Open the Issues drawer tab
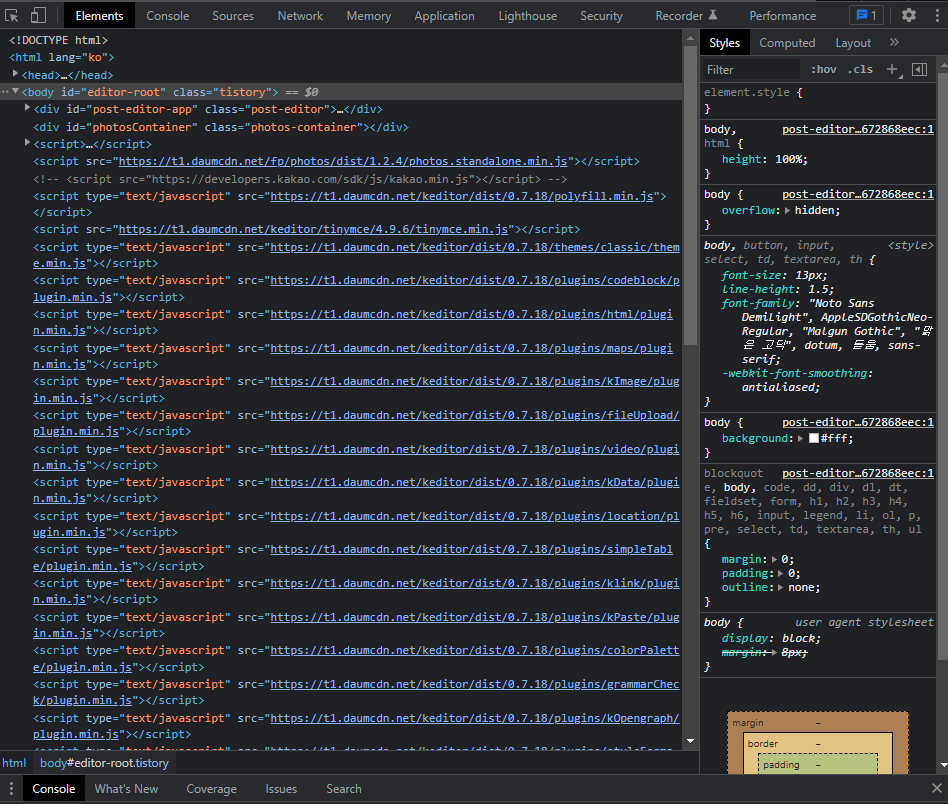The width and height of the screenshot is (948, 804). (281, 789)
